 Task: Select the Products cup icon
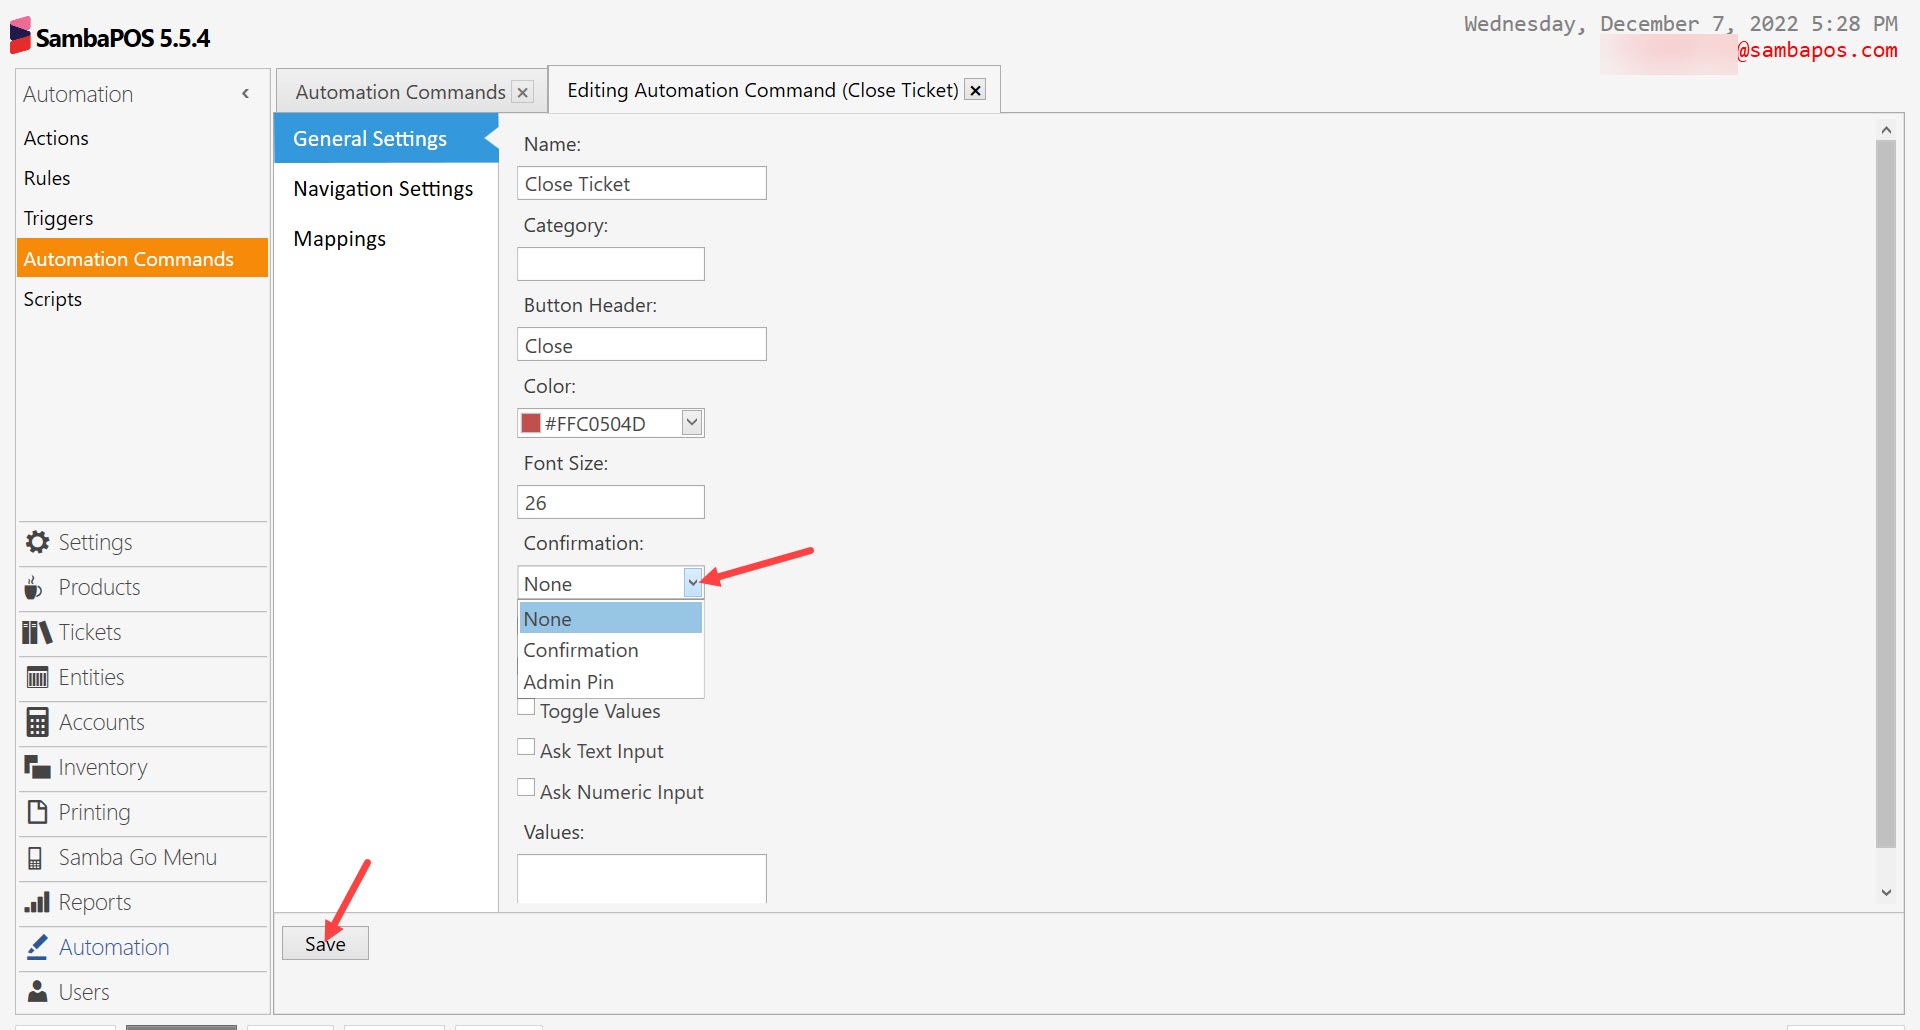(x=36, y=587)
